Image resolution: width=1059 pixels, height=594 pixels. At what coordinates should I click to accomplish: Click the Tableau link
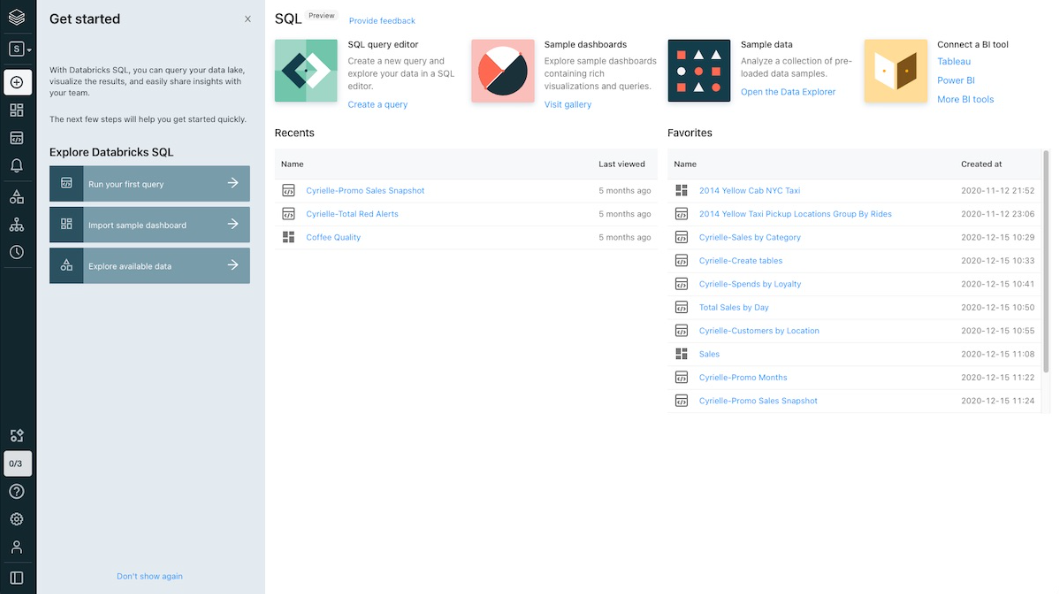click(x=954, y=61)
